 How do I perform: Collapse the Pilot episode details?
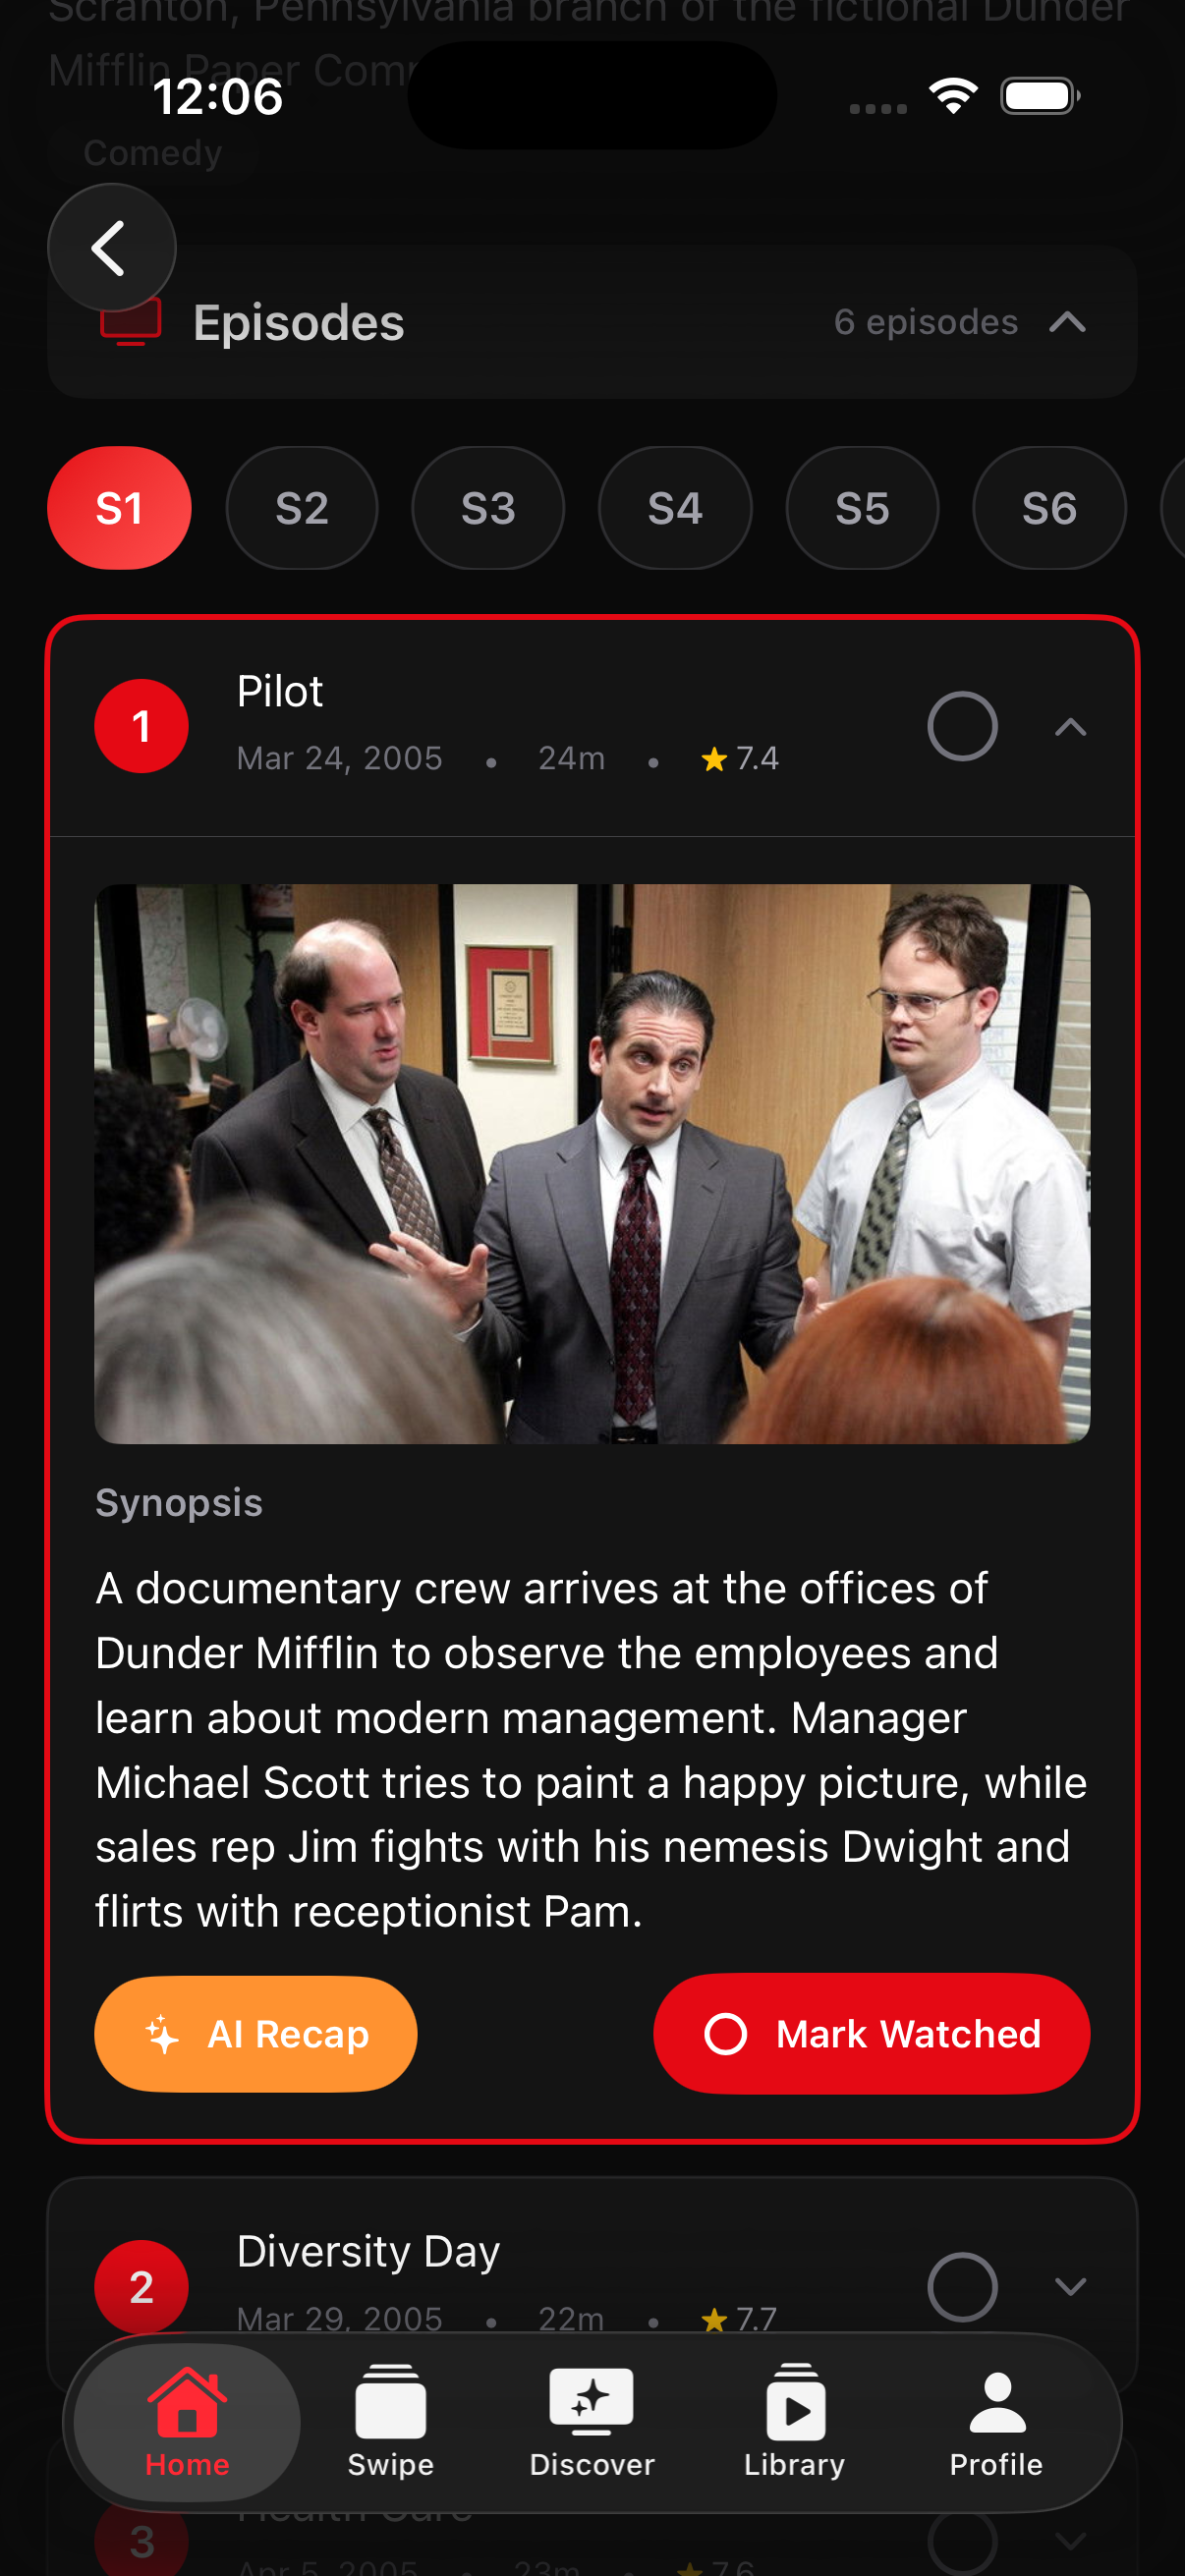[1070, 727]
